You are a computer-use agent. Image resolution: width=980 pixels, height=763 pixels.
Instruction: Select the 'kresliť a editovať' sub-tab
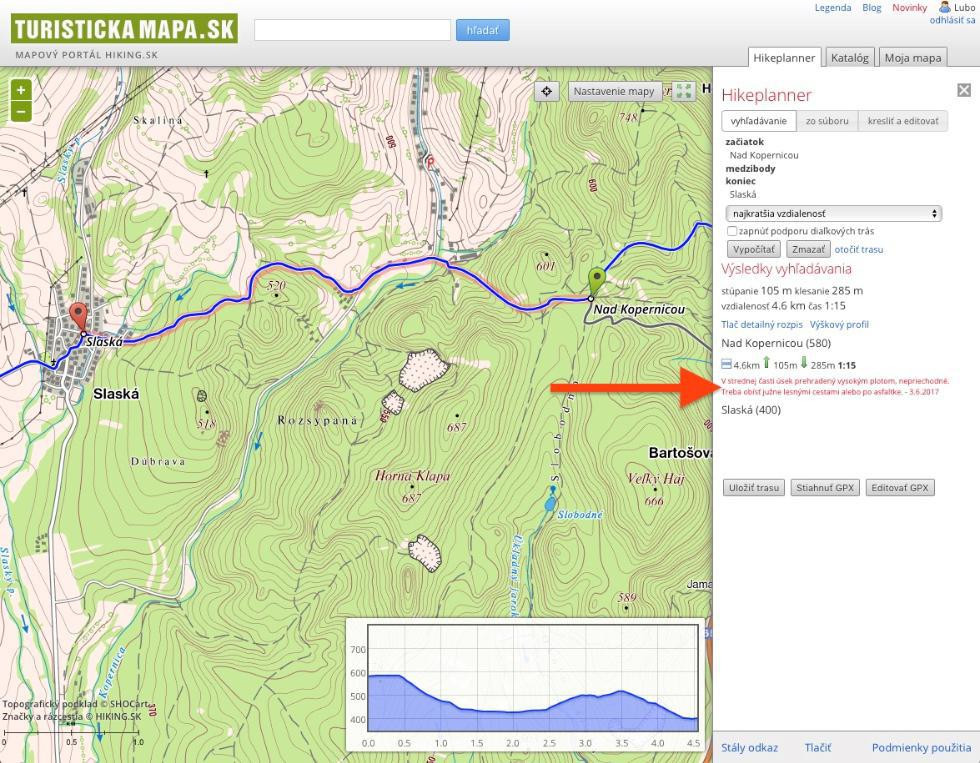click(902, 121)
